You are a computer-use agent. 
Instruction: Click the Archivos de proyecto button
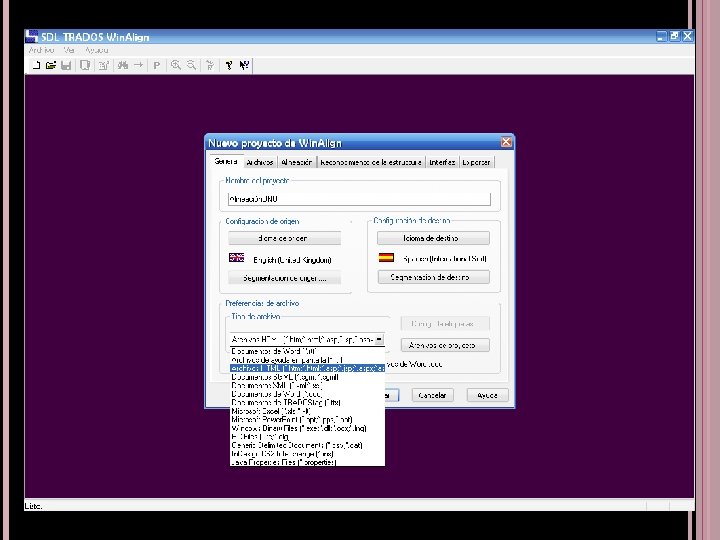tap(445, 345)
